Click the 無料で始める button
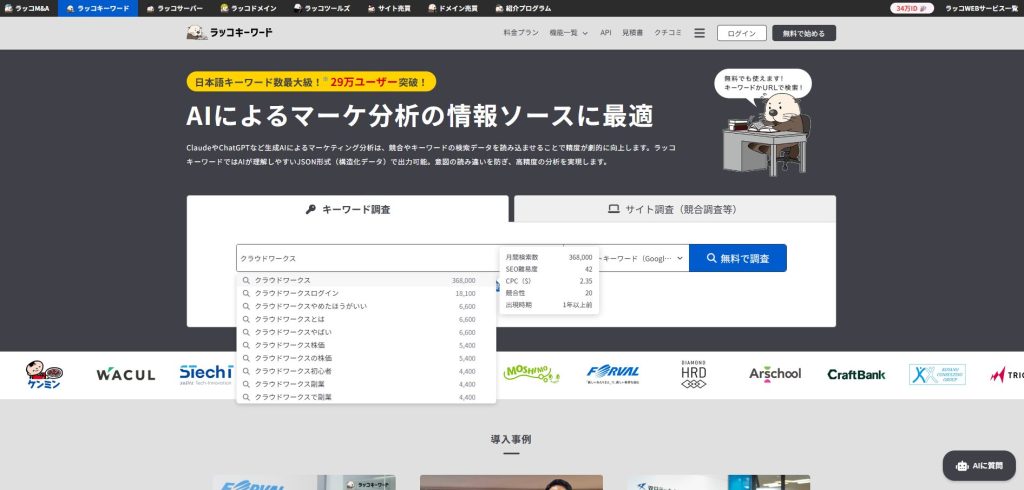Screen dimensions: 1024x490 pyautogui.click(x=804, y=33)
